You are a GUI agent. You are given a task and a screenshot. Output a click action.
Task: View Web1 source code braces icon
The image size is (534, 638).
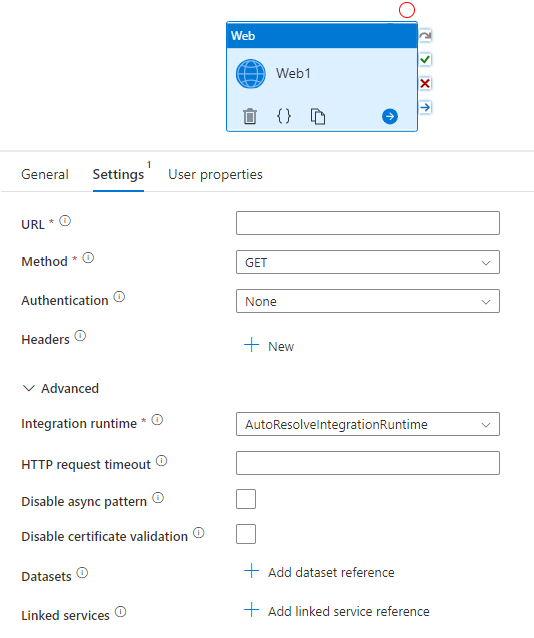[x=284, y=116]
